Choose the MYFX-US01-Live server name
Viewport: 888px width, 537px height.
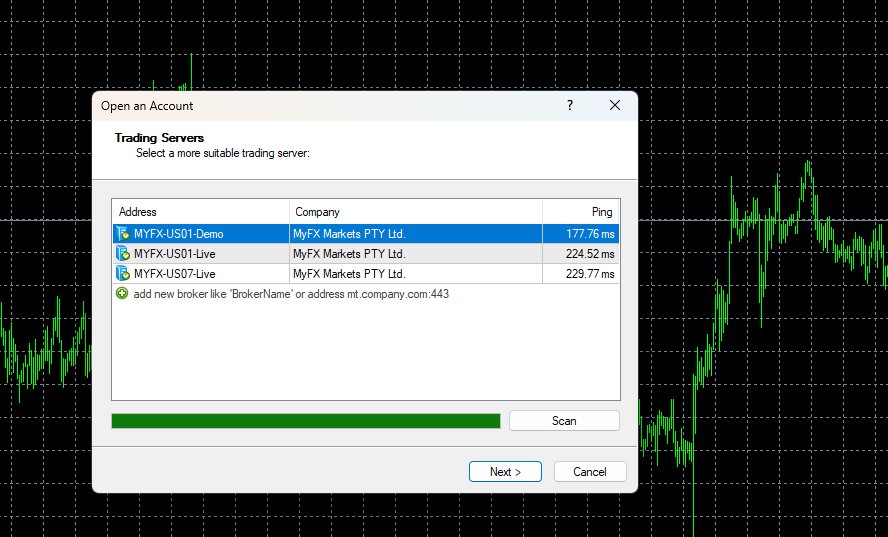(x=175, y=254)
